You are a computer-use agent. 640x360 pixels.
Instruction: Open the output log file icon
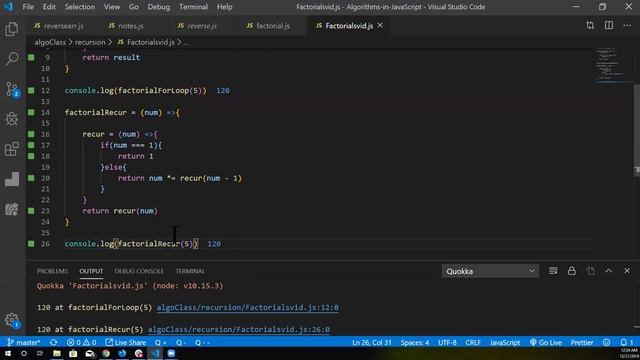tap(590, 271)
